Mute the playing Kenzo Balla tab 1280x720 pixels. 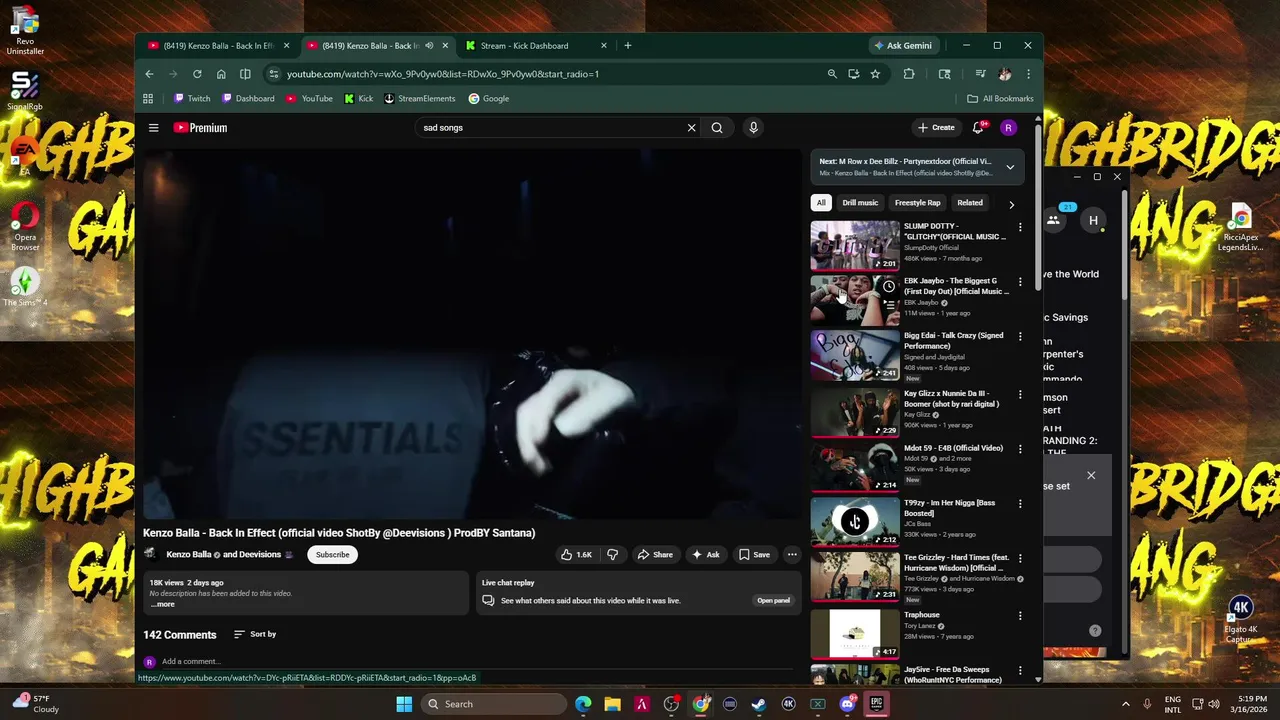pyautogui.click(x=429, y=46)
